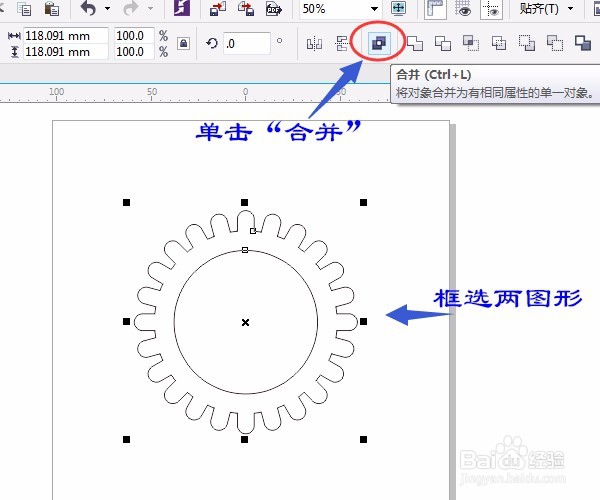This screenshot has height=500, width=600.
Task: Click the Redo arrow icon
Action: pyautogui.click(x=131, y=8)
